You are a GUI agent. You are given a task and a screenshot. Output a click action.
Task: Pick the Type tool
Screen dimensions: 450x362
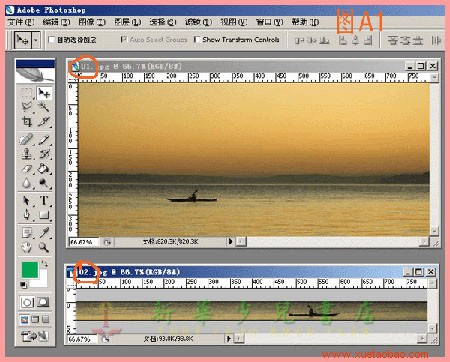[x=44, y=201]
